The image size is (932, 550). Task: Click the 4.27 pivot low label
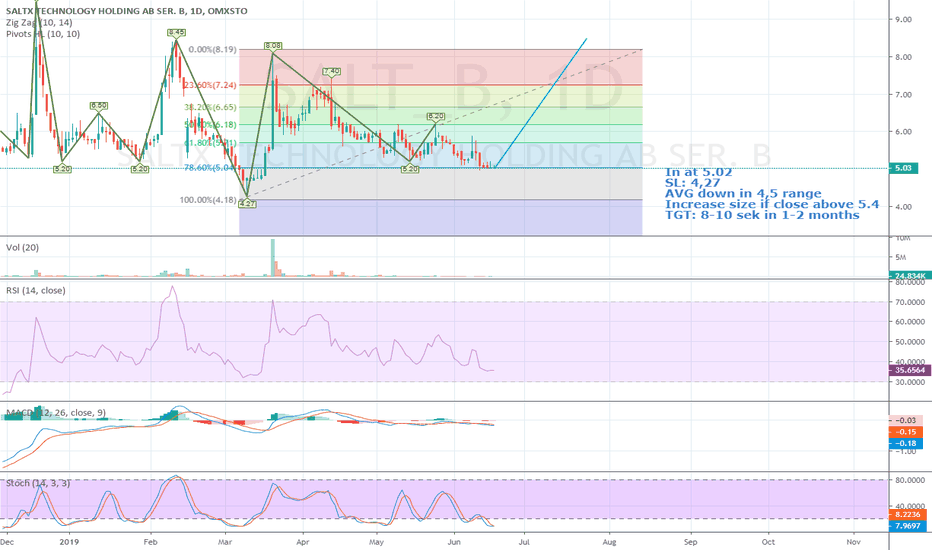(x=247, y=204)
